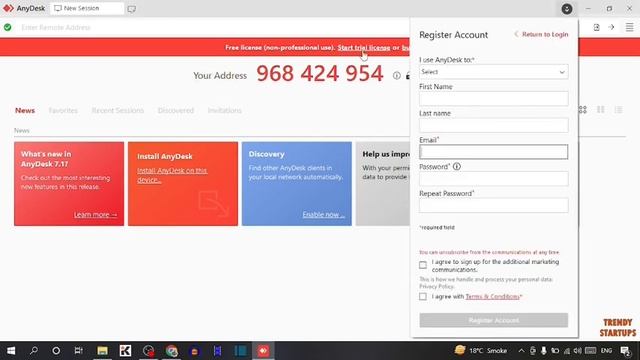The height and width of the screenshot is (360, 640).
Task: Click Return to Login link
Action: pos(541,34)
